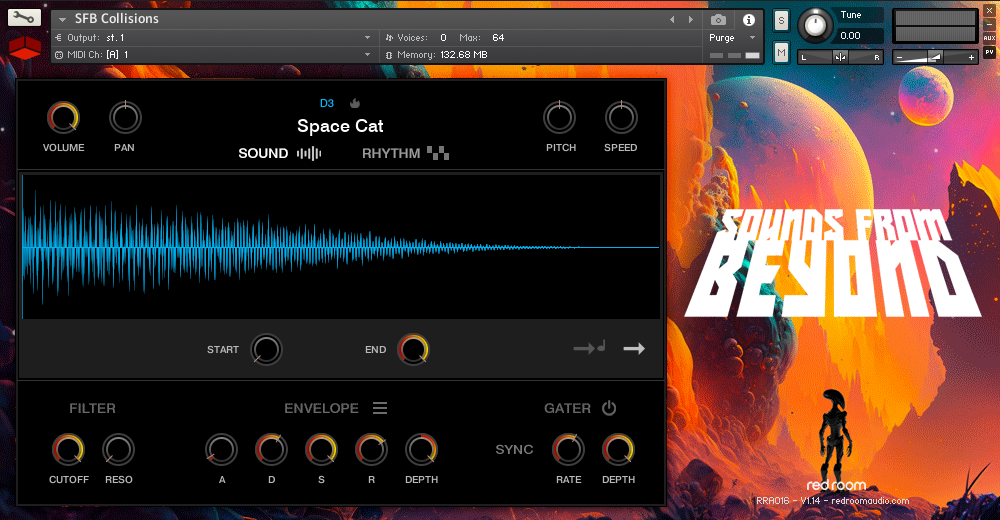Screen dimensions: 1000x520
Task: Open the MIDI Ch dropdown arrow
Action: [x=367, y=55]
